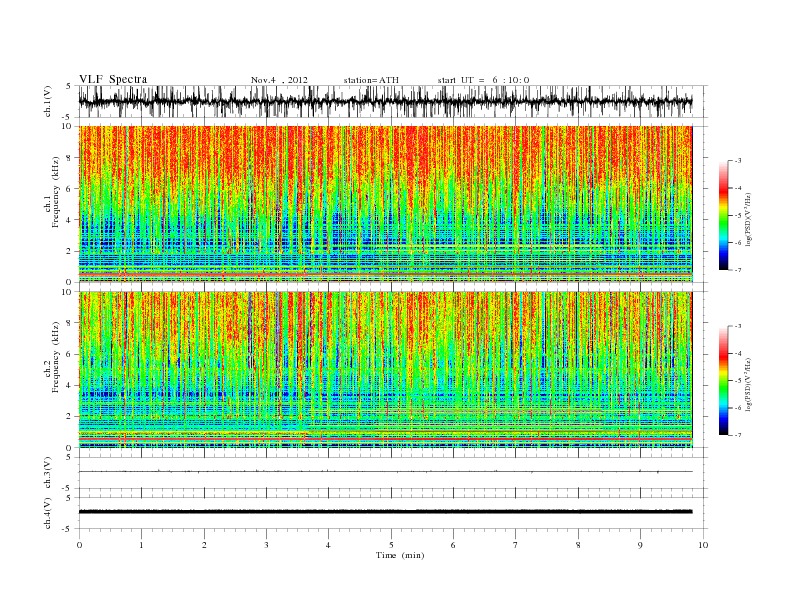Select the "start UT = 6 :10: 0" text

(x=483, y=80)
